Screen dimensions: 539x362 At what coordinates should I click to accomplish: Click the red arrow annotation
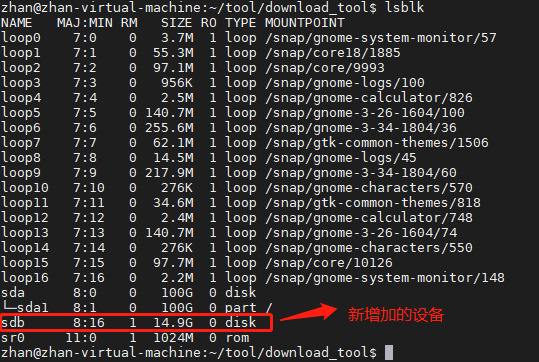[308, 312]
